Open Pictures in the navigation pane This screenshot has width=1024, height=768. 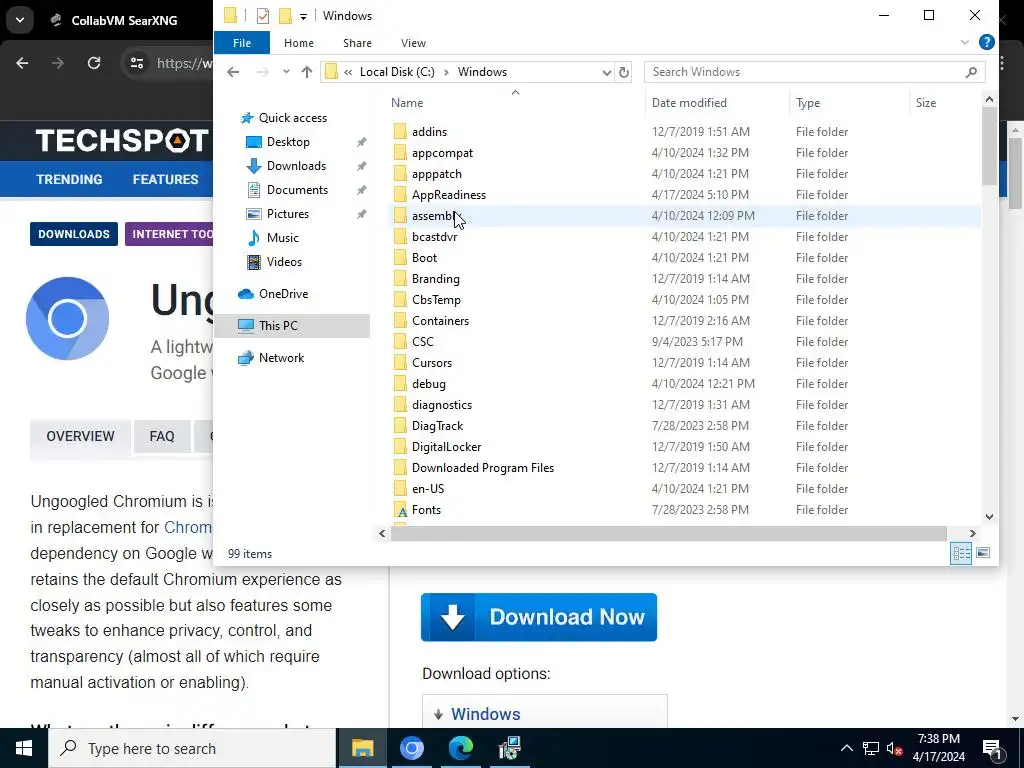pyautogui.click(x=287, y=214)
